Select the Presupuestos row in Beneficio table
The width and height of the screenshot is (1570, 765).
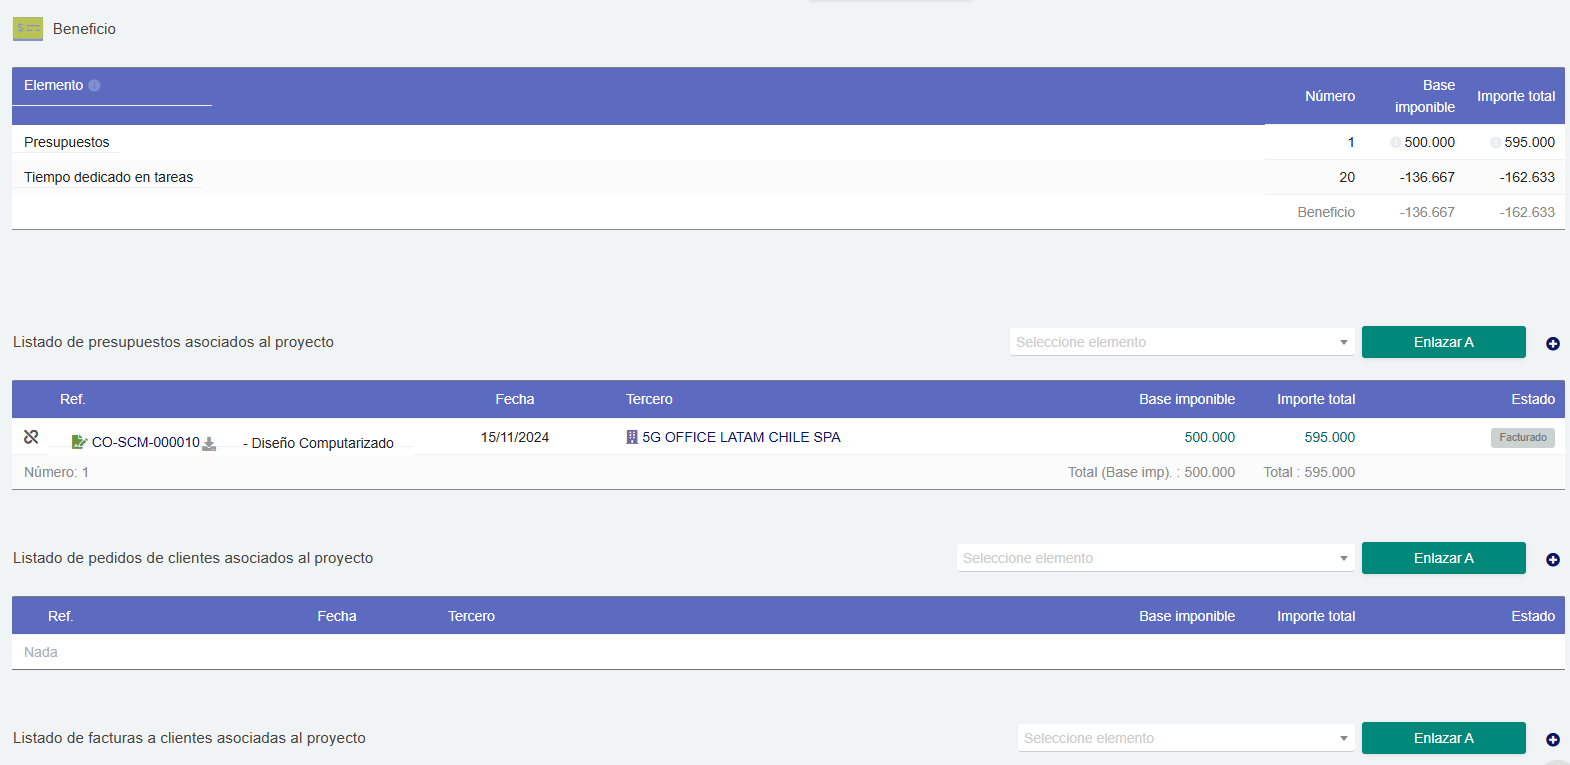788,142
